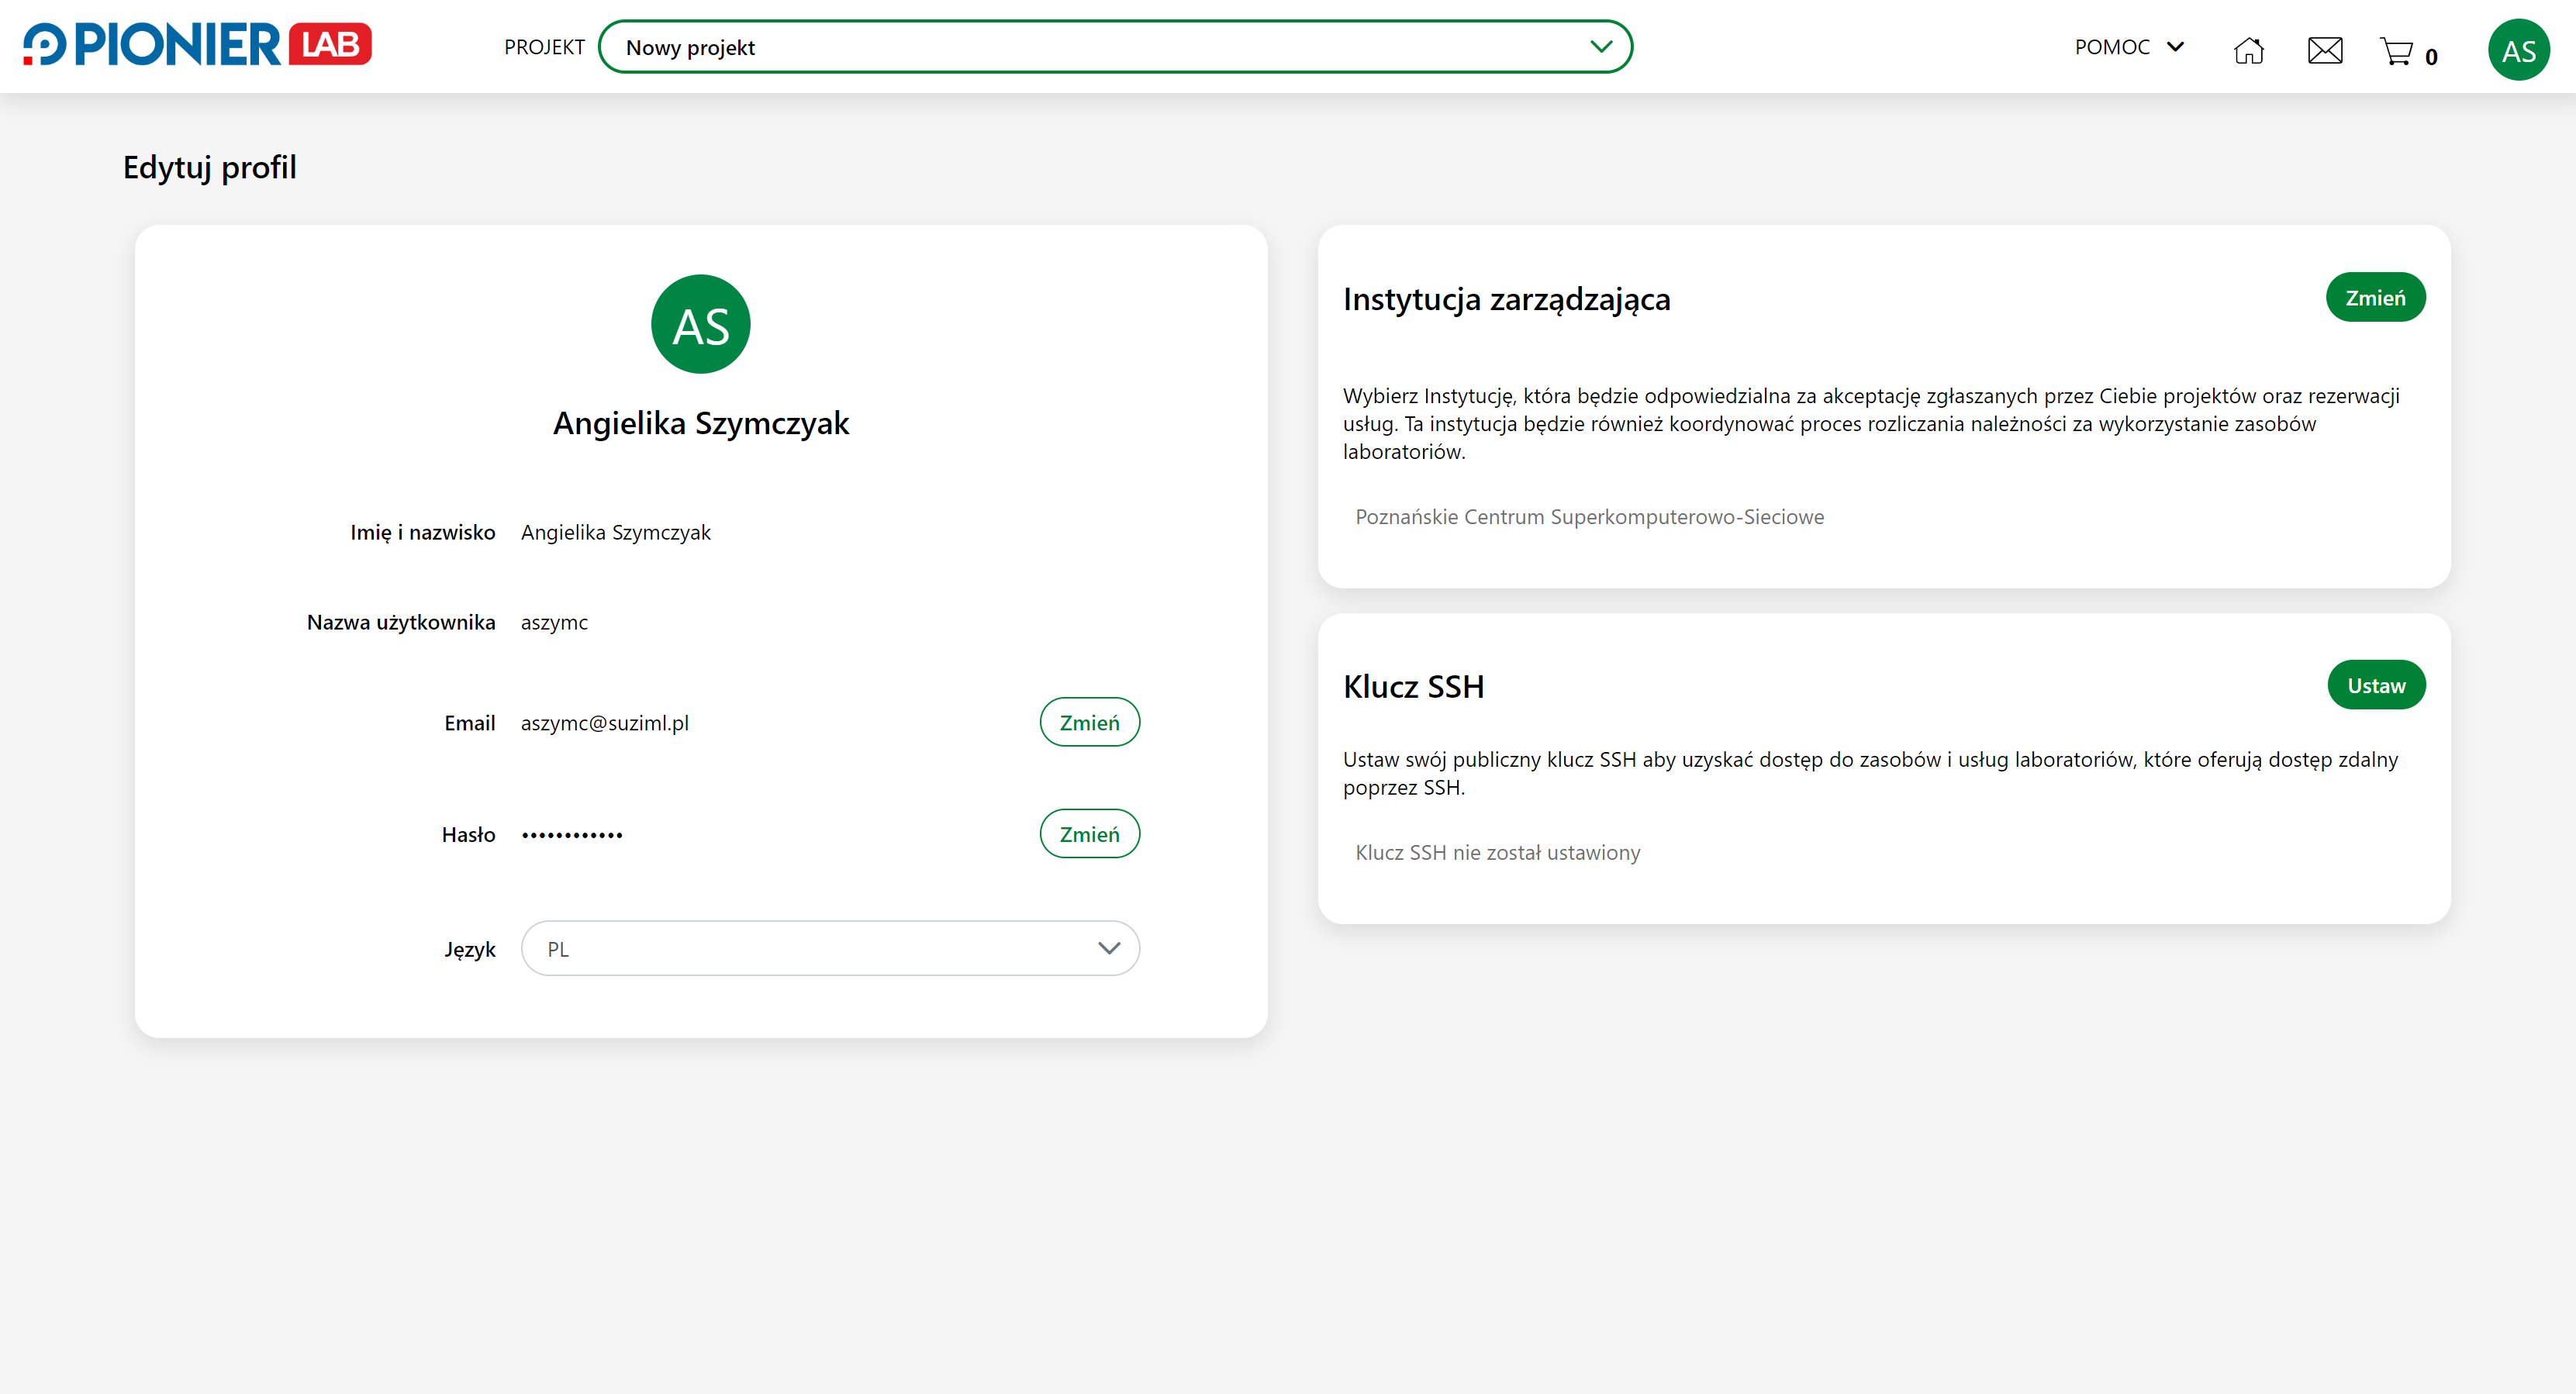The height and width of the screenshot is (1394, 2576).
Task: Click the masked password dots
Action: [572, 835]
